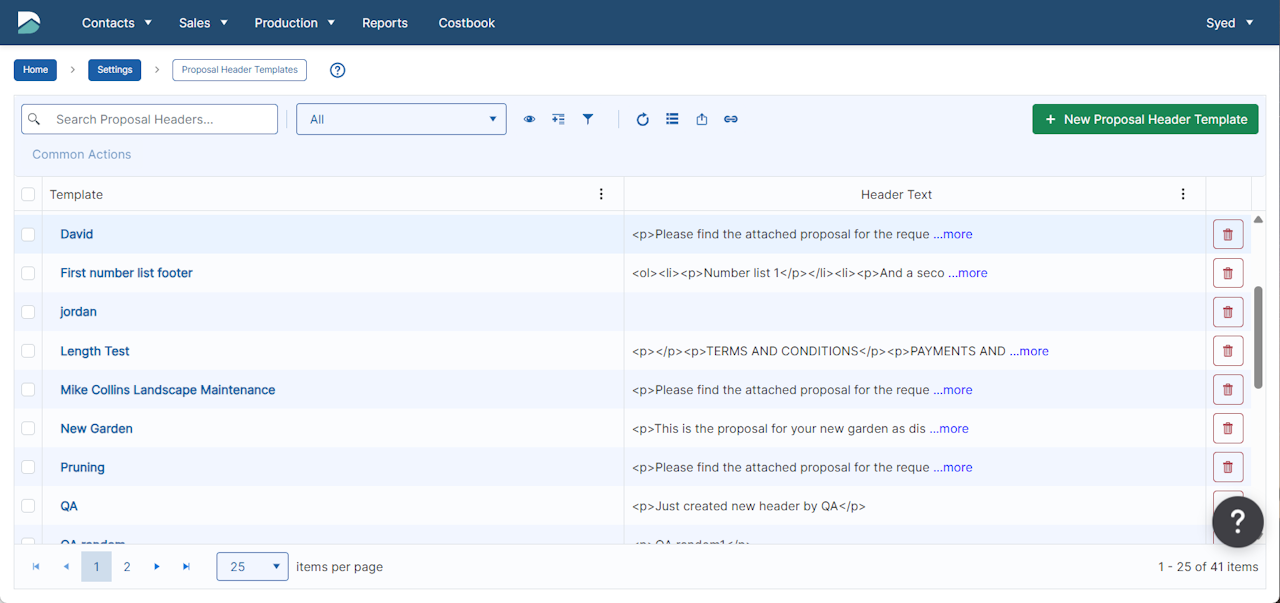The width and height of the screenshot is (1280, 603).
Task: Click the Search Proposal Headers field
Action: tap(150, 119)
